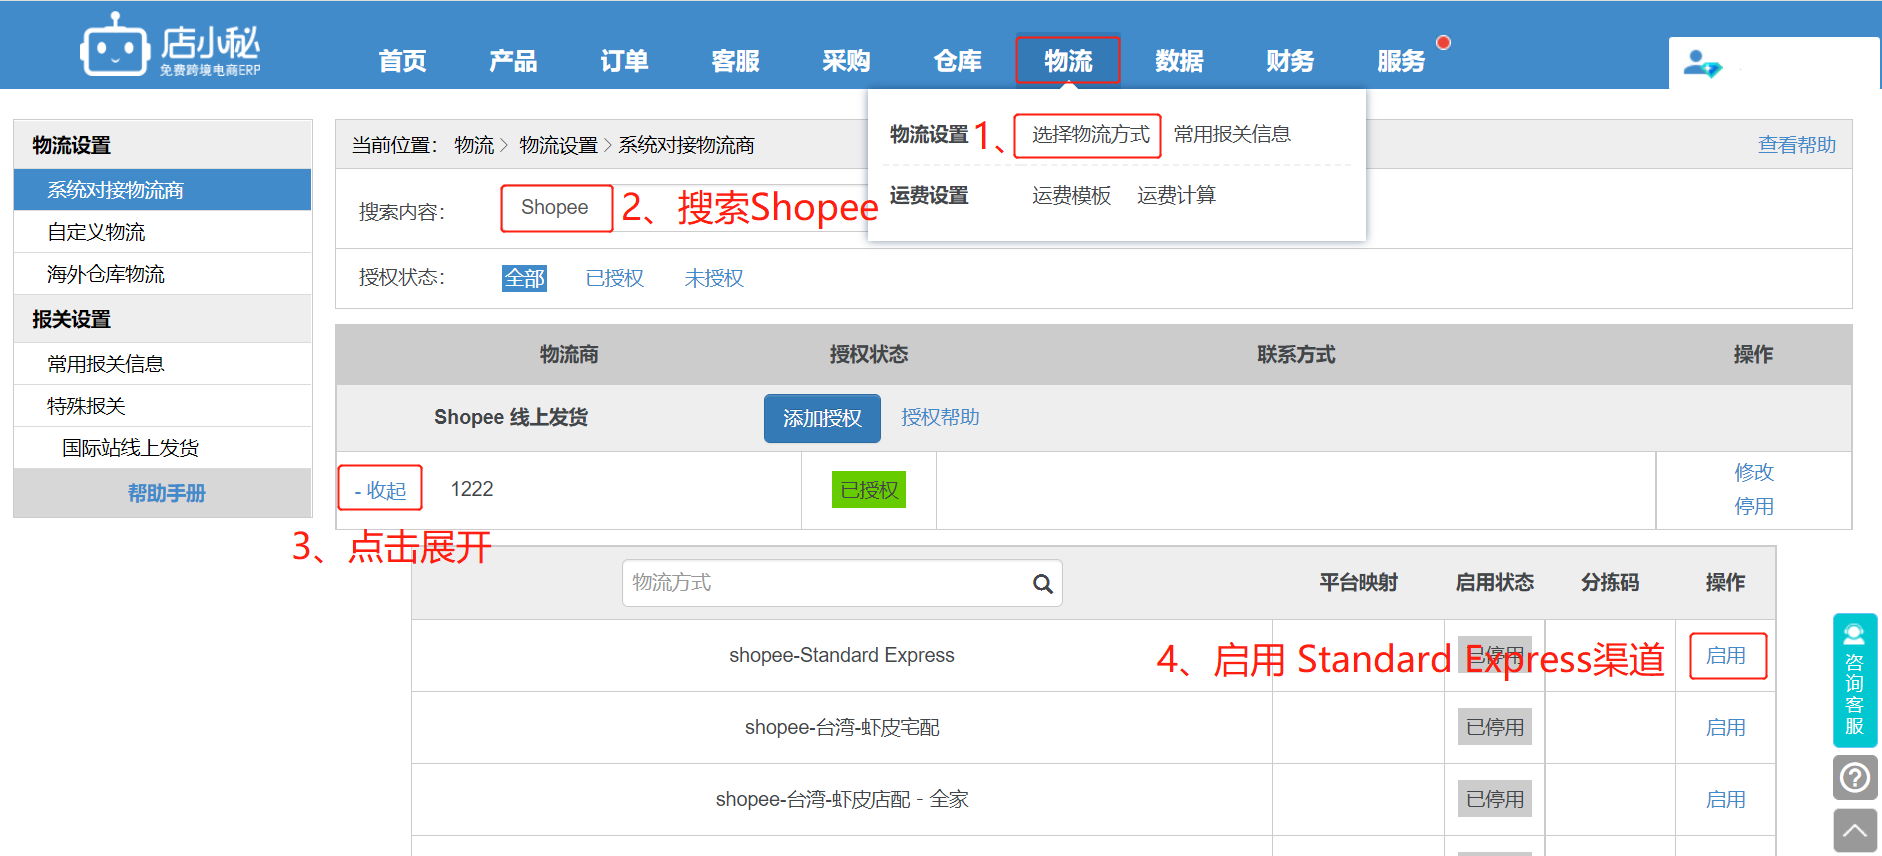Open the user account icon

1702,64
